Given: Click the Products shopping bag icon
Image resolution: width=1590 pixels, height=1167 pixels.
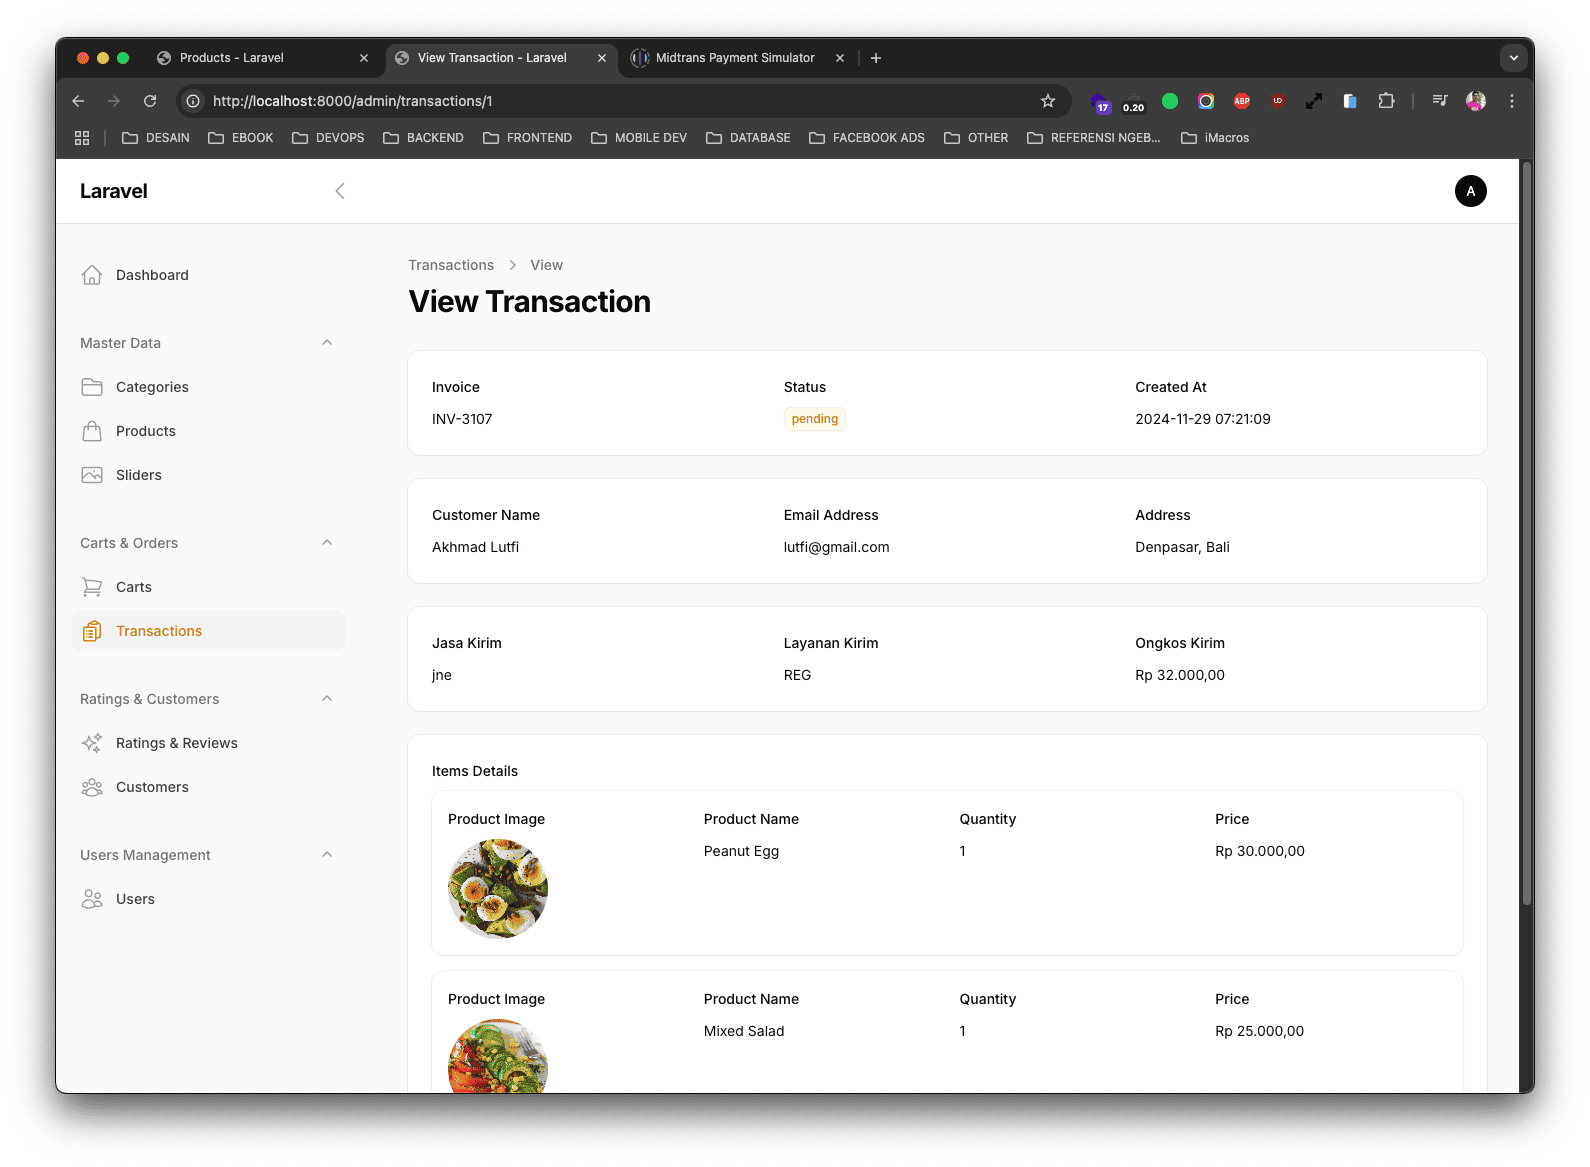Looking at the screenshot, I should pyautogui.click(x=92, y=431).
